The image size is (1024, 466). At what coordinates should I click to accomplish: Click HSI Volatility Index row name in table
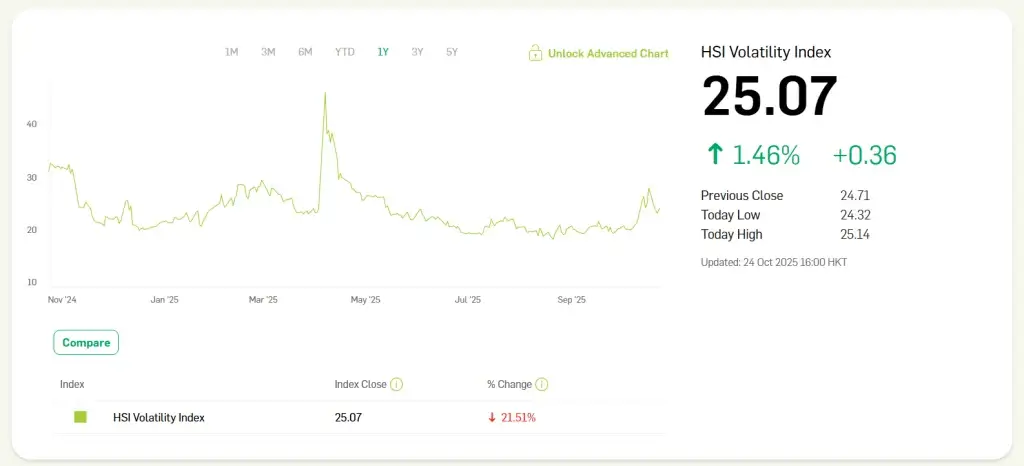pos(158,417)
